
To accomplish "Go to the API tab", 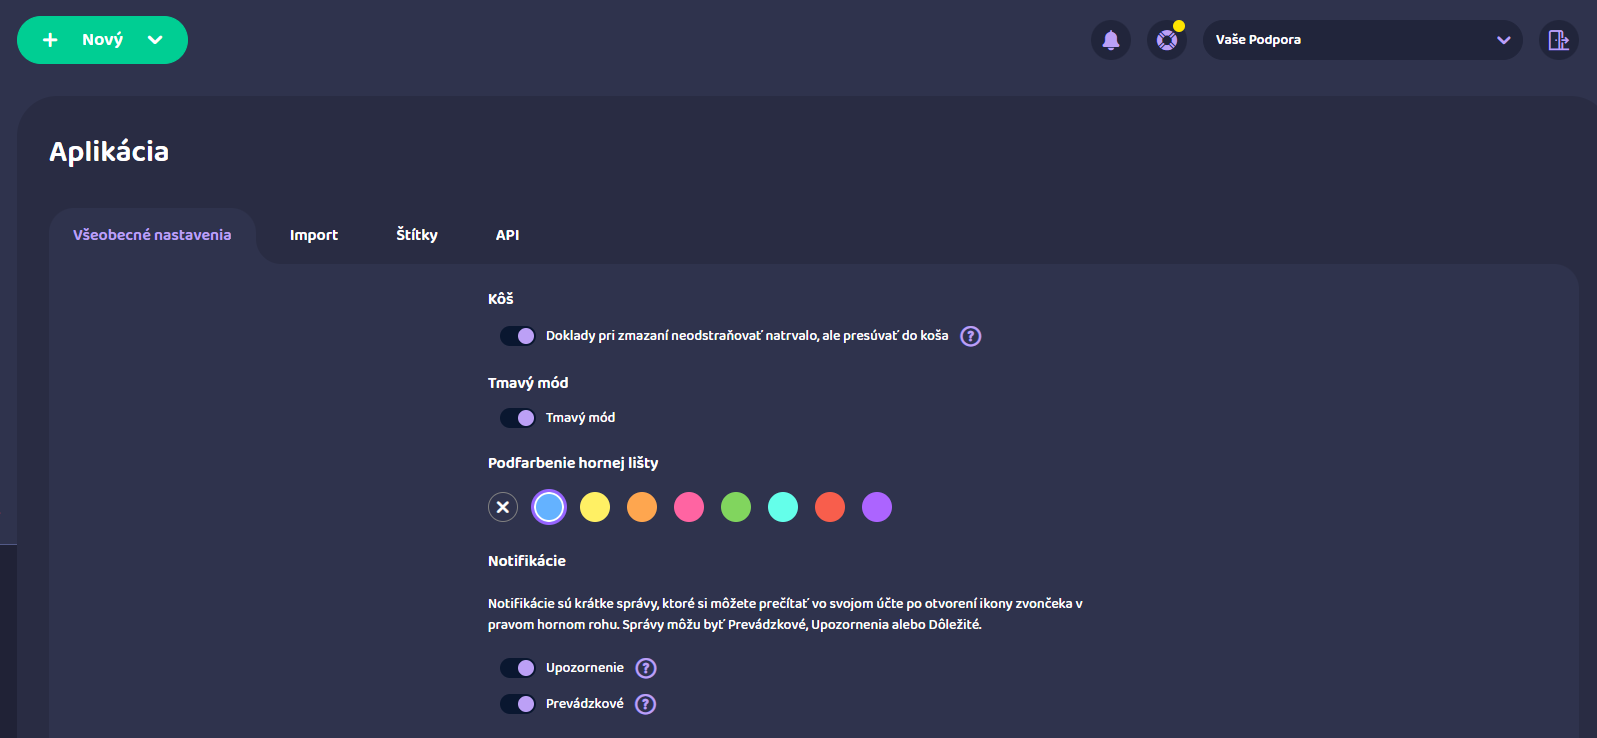I will (x=507, y=235).
